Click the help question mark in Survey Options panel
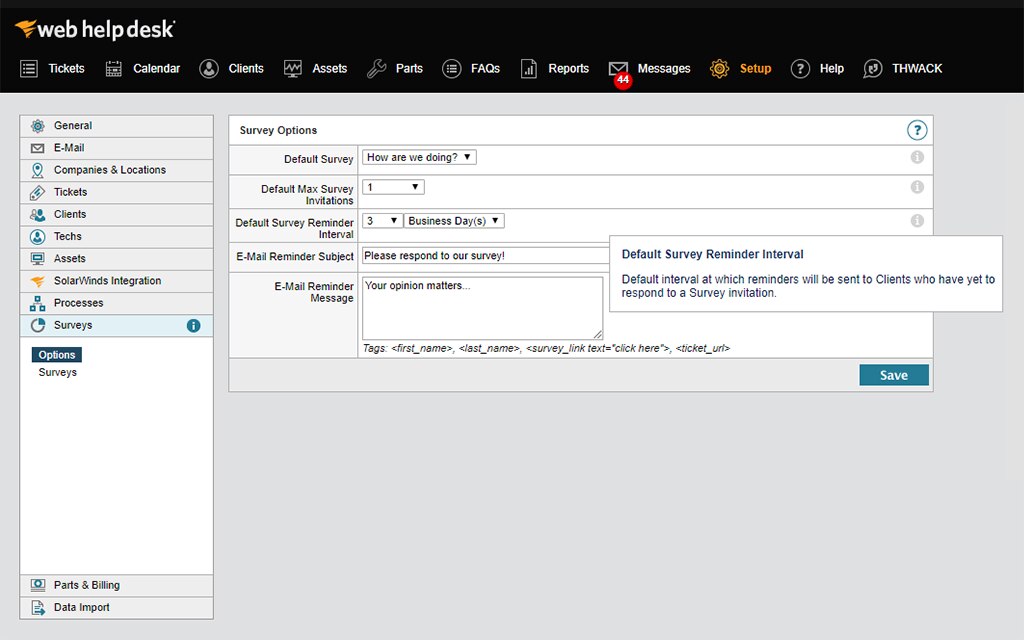This screenshot has width=1024, height=640. click(917, 130)
